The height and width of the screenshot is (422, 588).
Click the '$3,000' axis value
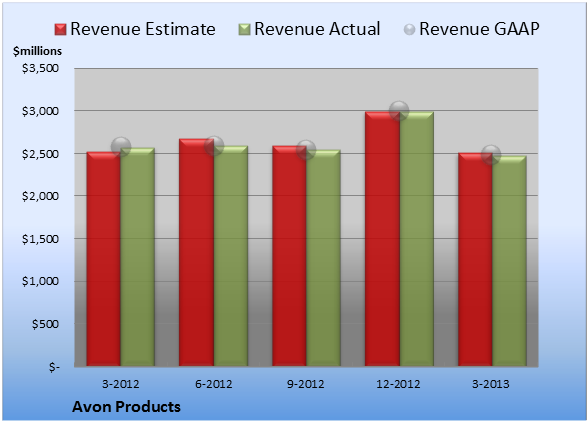coord(40,111)
